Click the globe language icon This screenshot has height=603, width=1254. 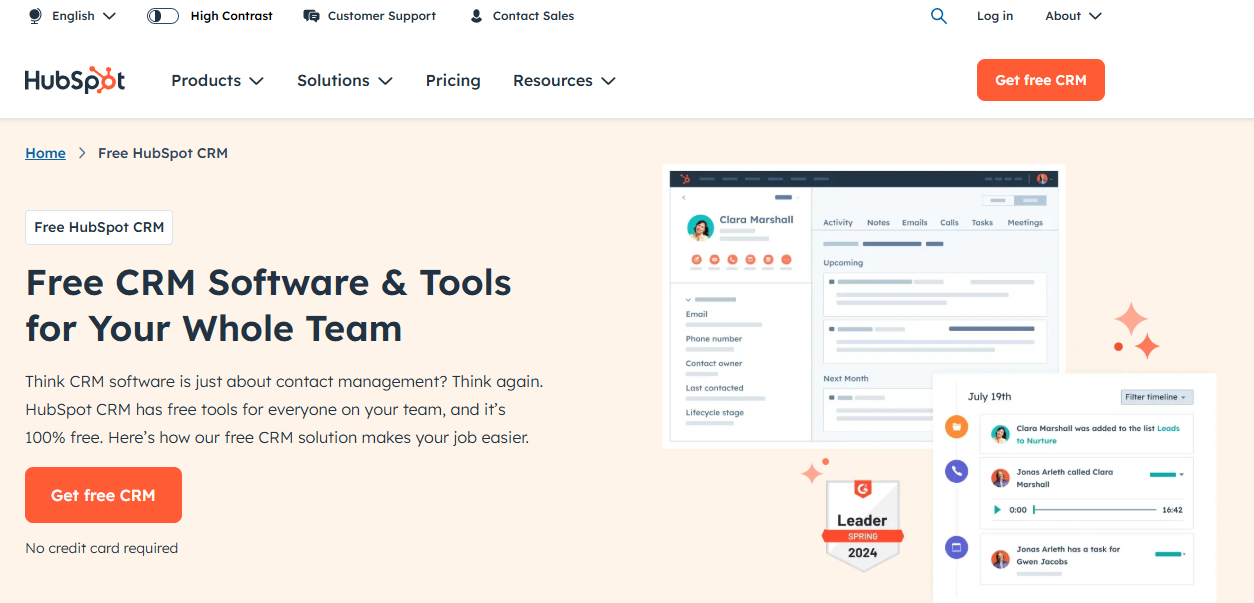34,16
